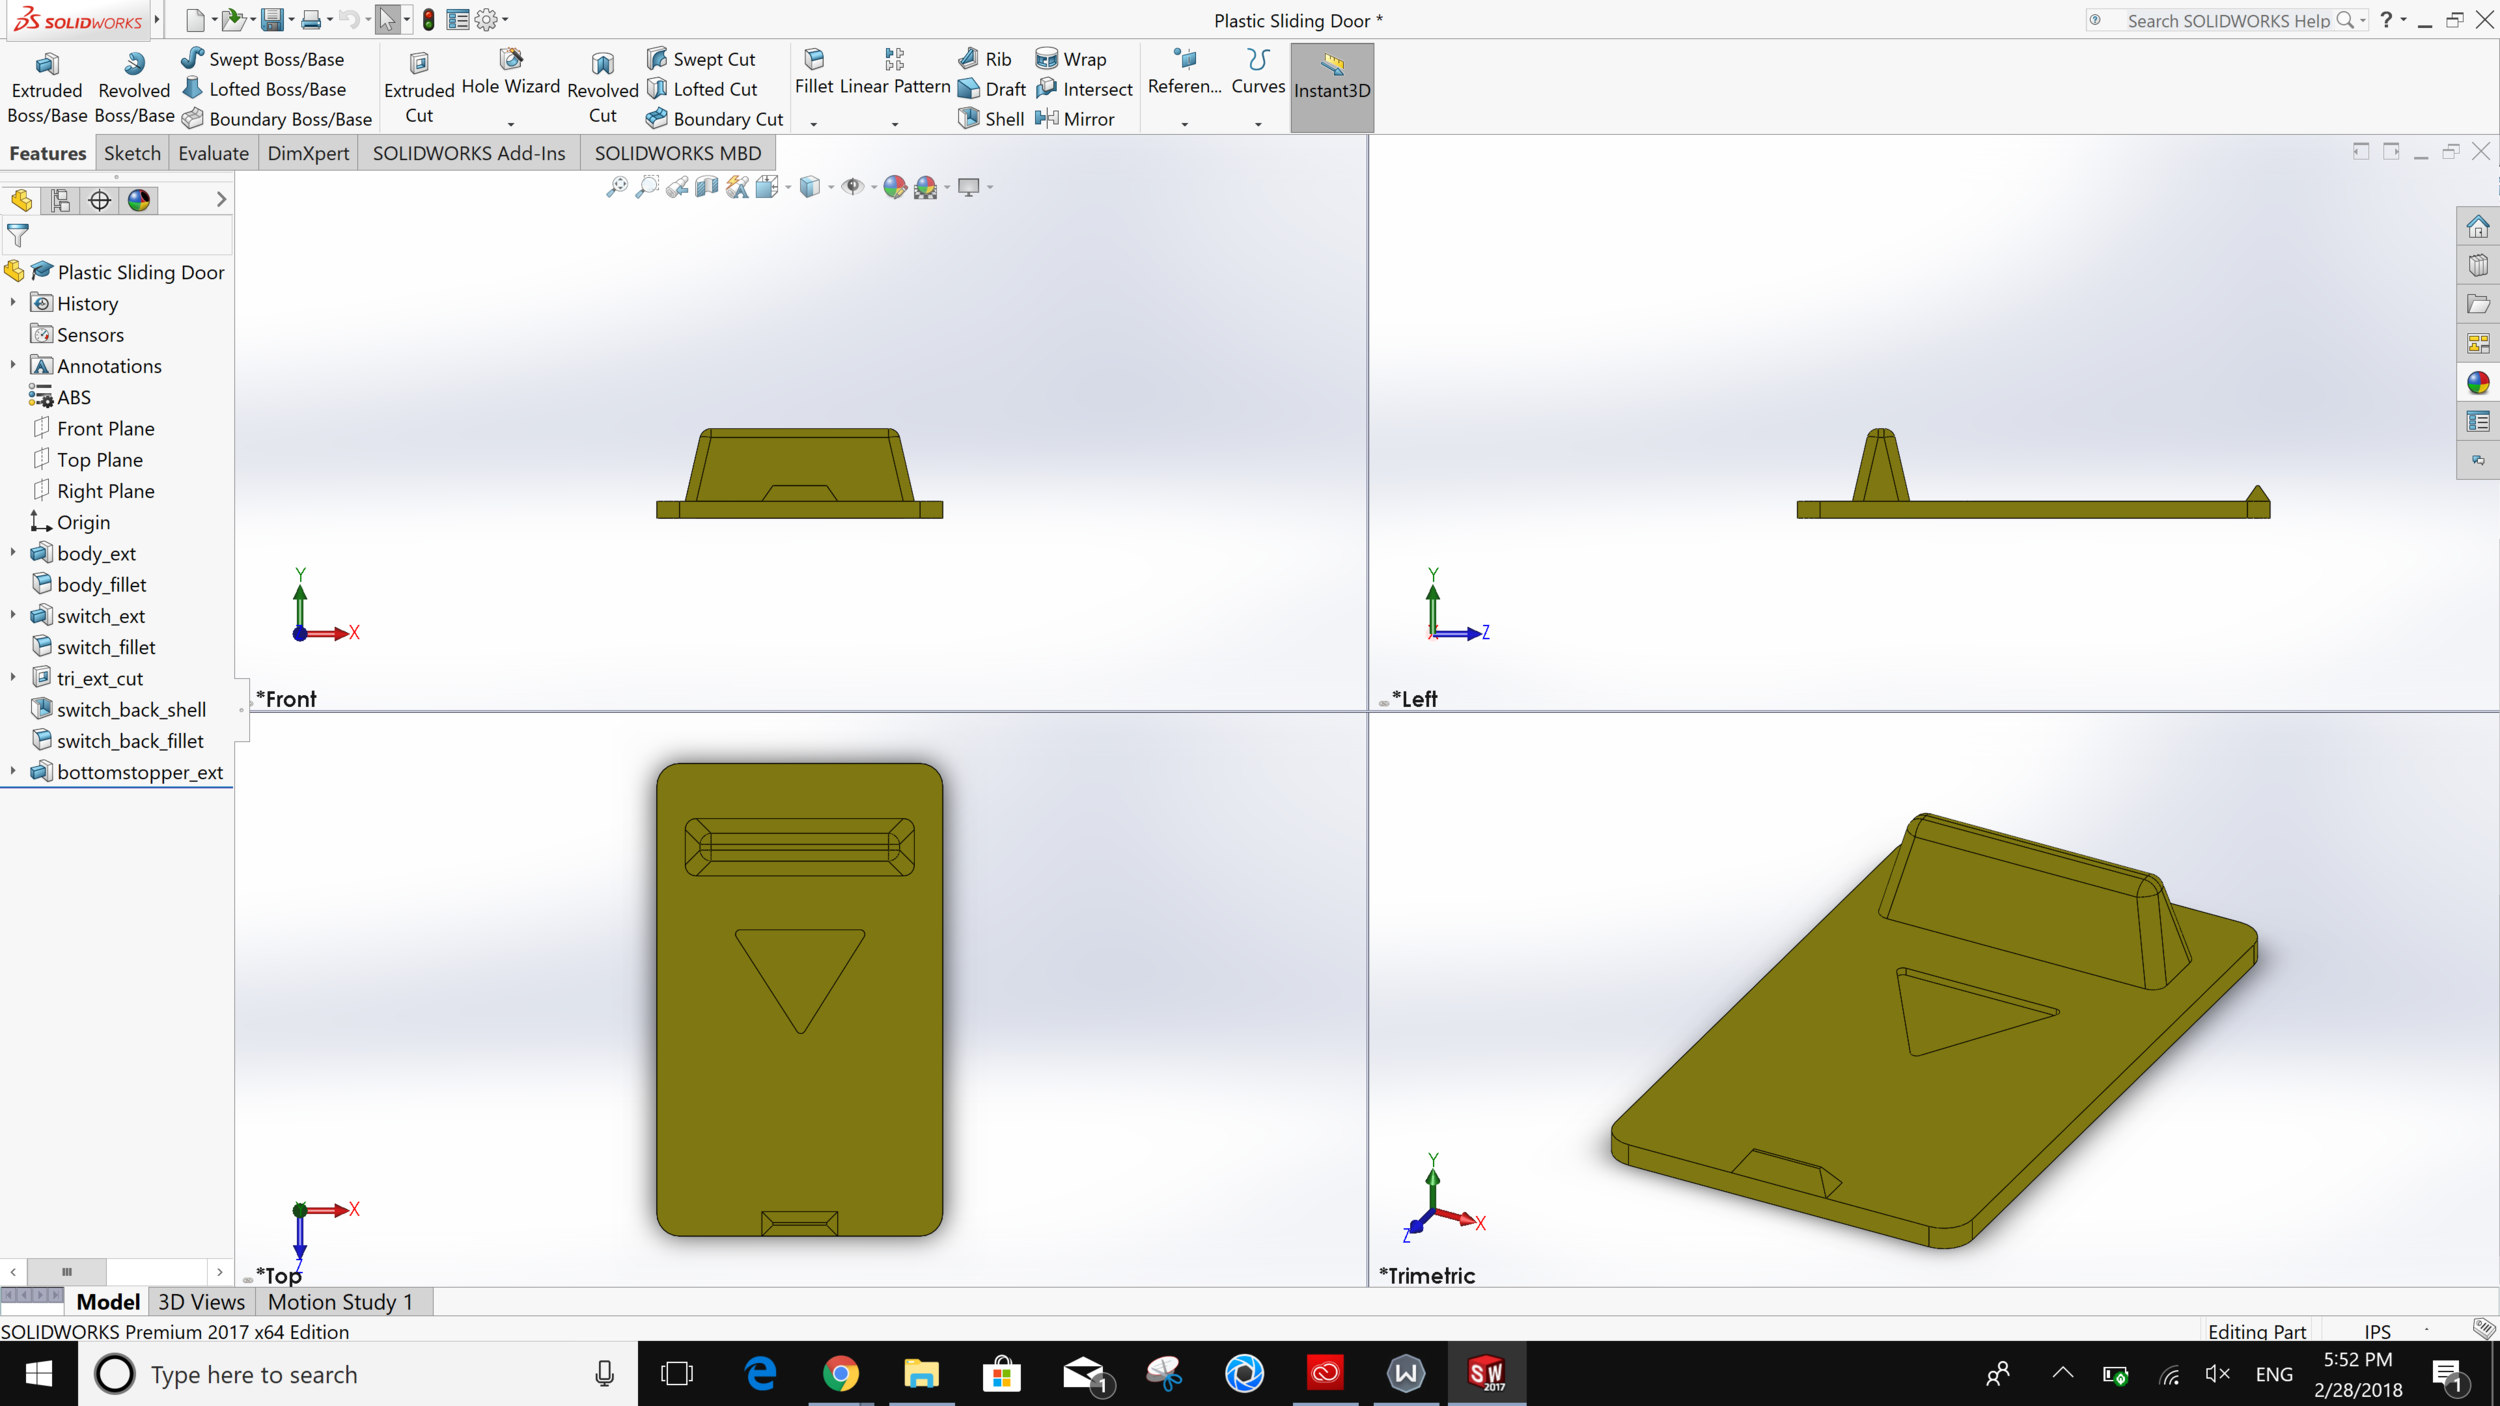Select the bottomstopper_ext feature
Viewport: 2500px width, 1406px height.
coord(139,772)
